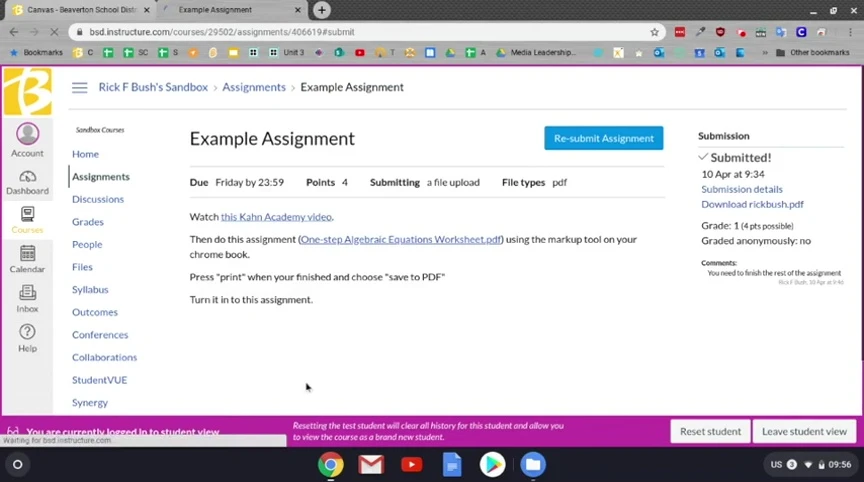This screenshot has width=864, height=482.
Task: Open the system tray clock showing 09:56
Action: [x=840, y=464]
